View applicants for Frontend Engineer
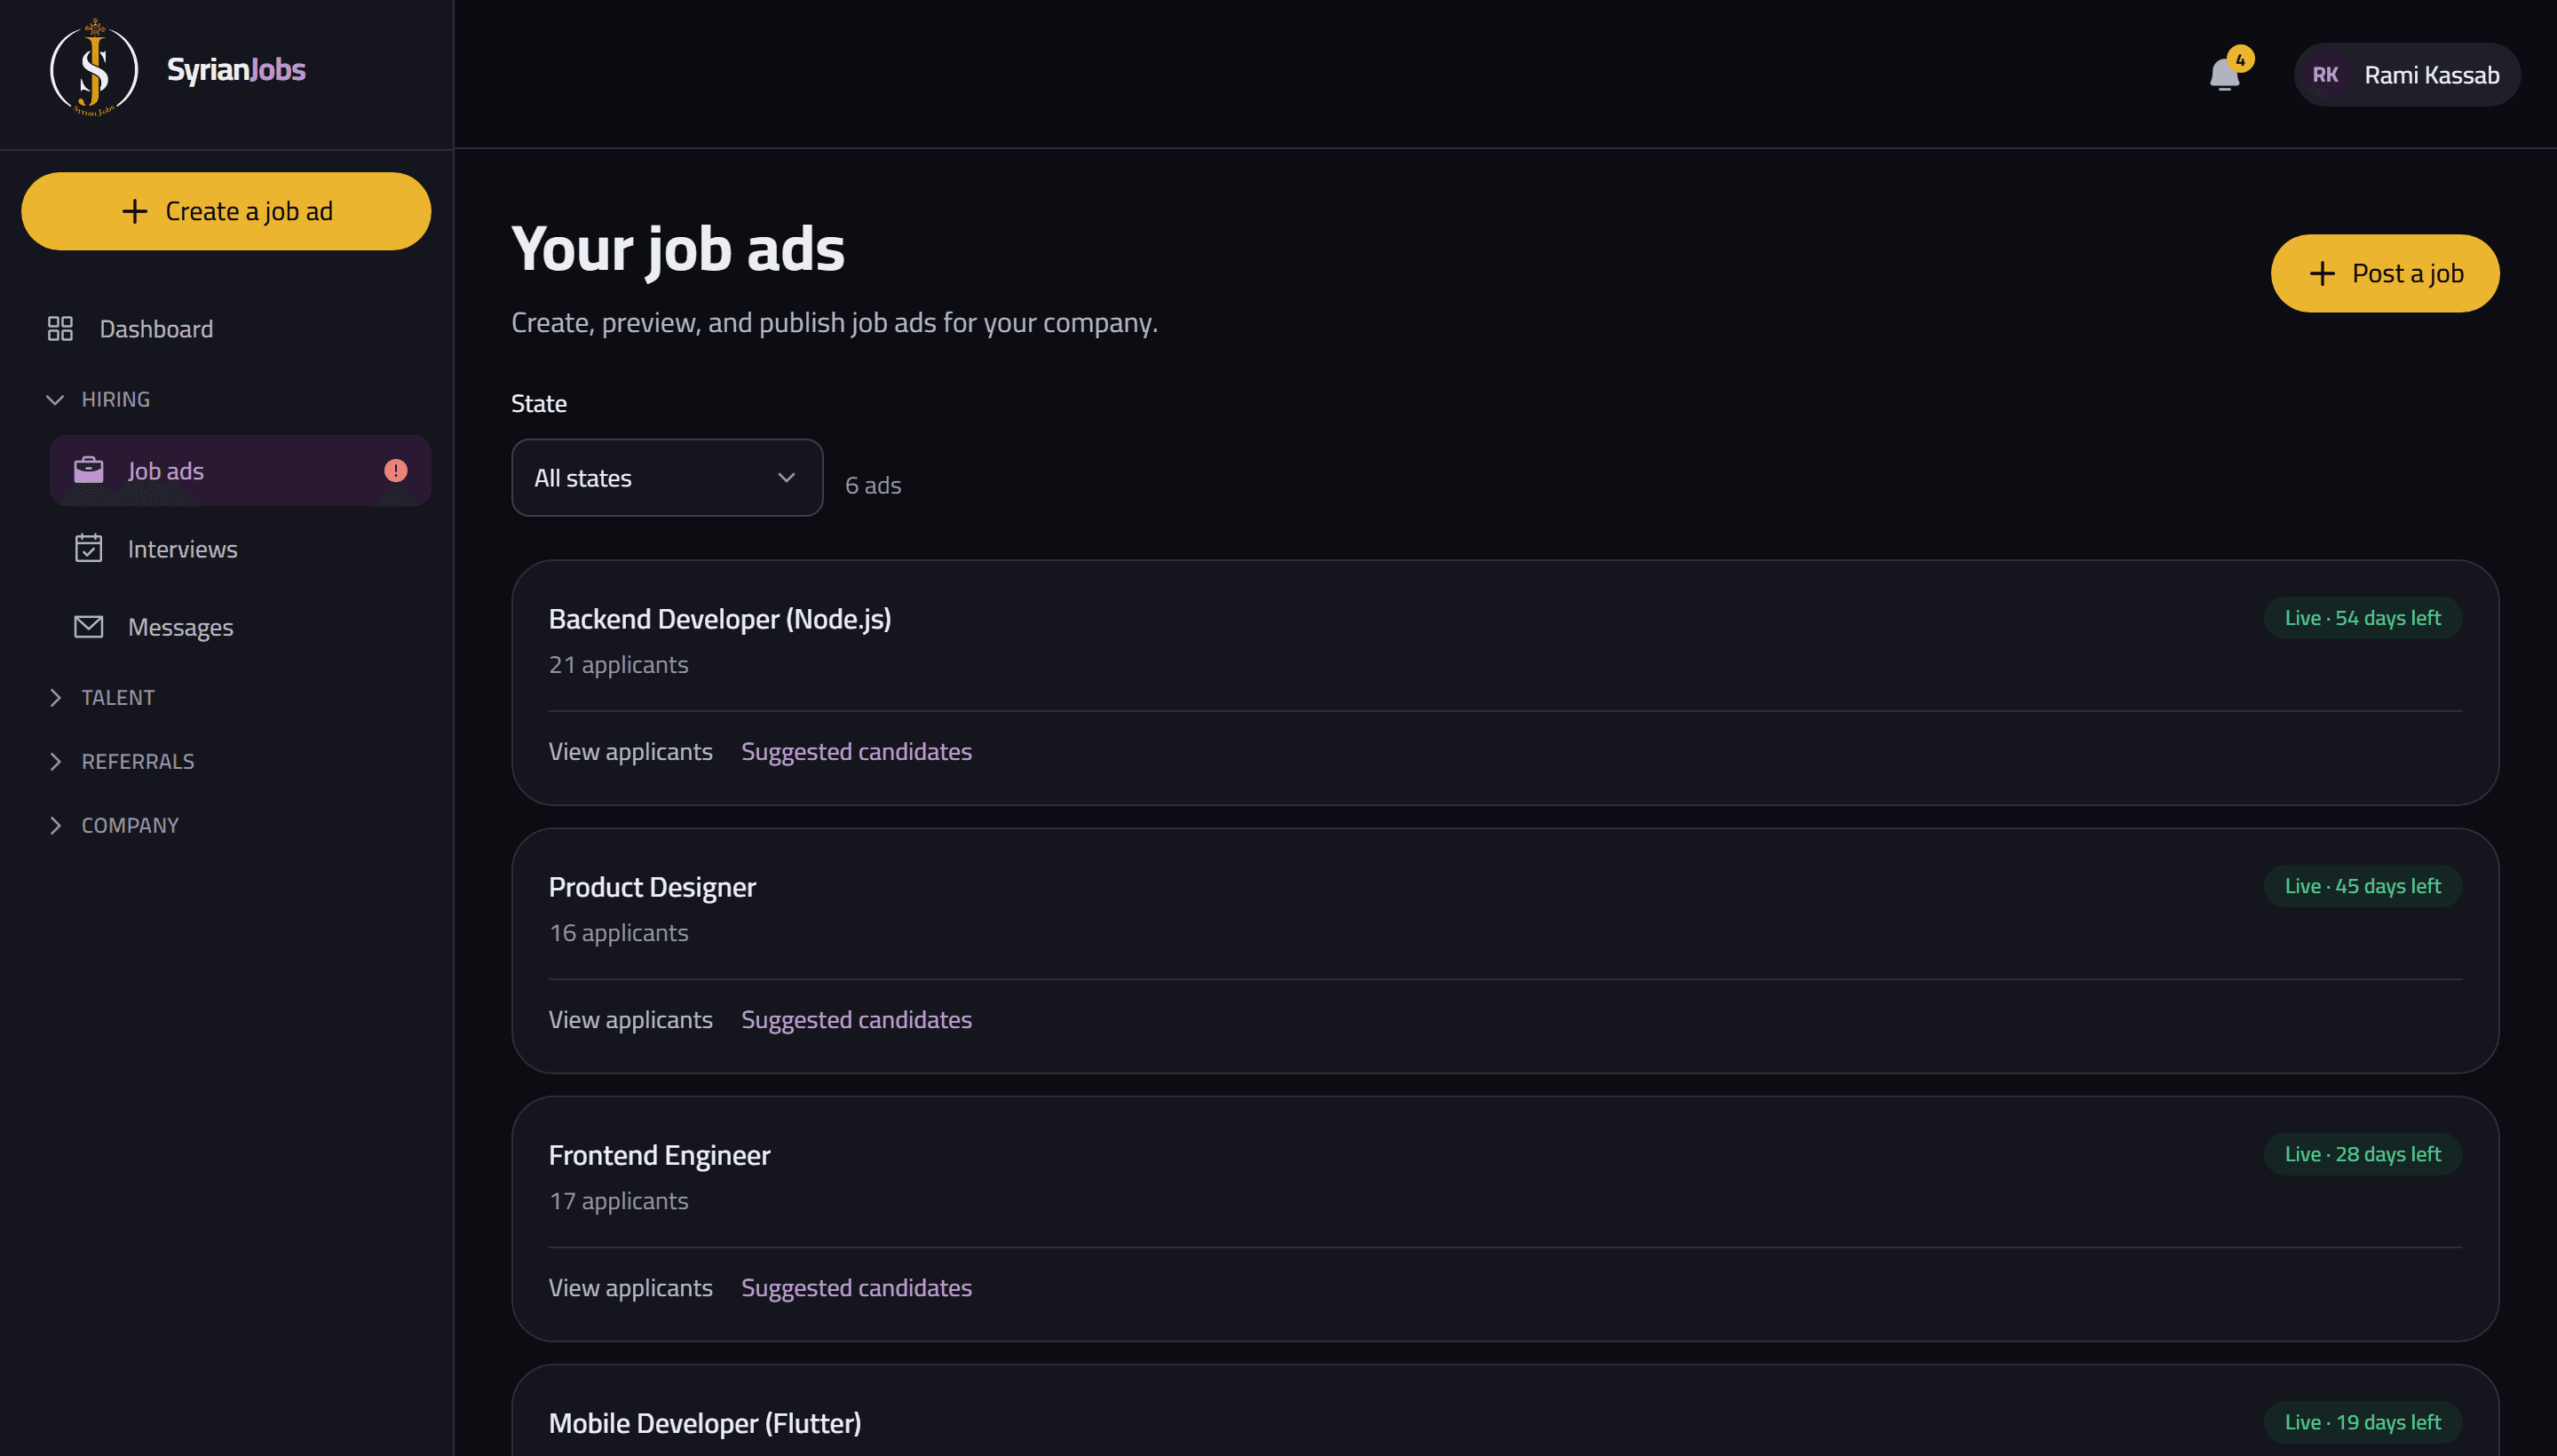This screenshot has height=1456, width=2557. point(630,1288)
